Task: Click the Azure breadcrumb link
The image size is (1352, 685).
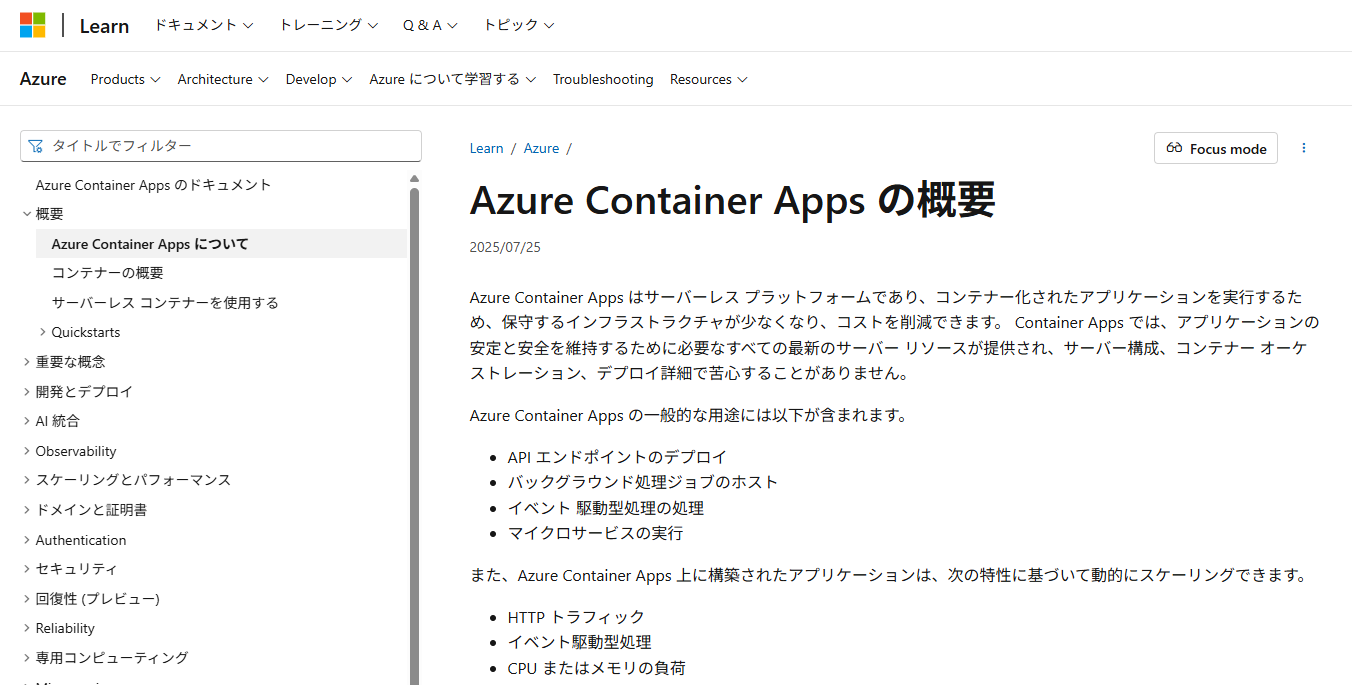Action: coord(541,148)
